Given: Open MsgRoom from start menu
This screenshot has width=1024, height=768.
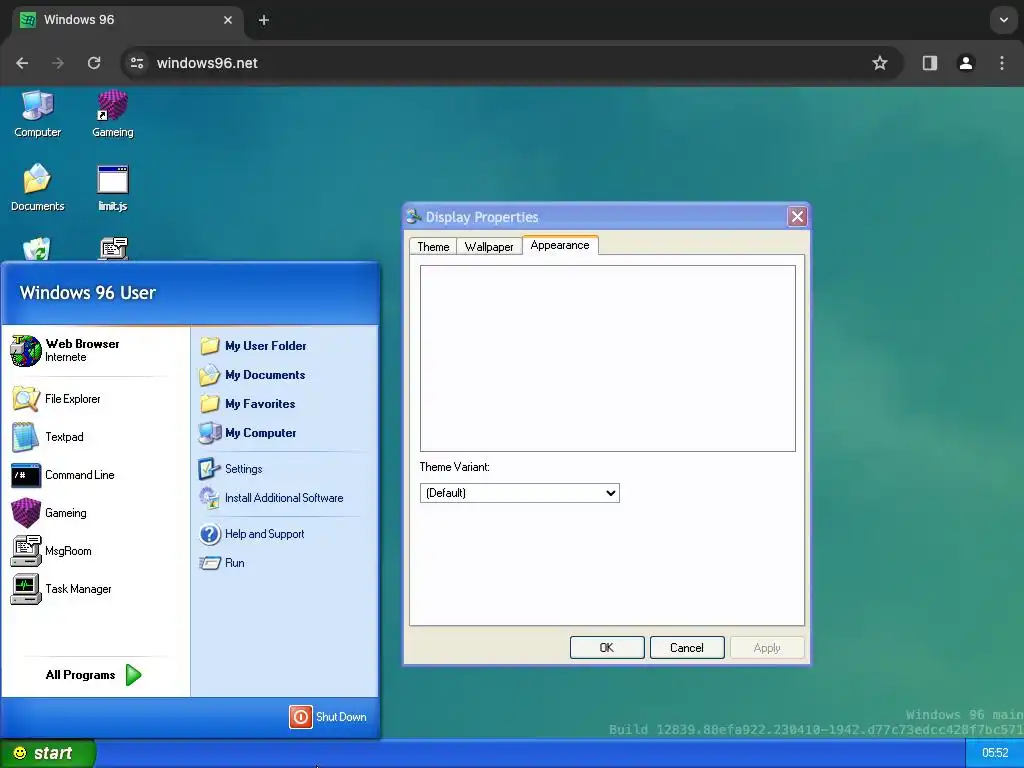Looking at the screenshot, I should [x=52, y=551].
